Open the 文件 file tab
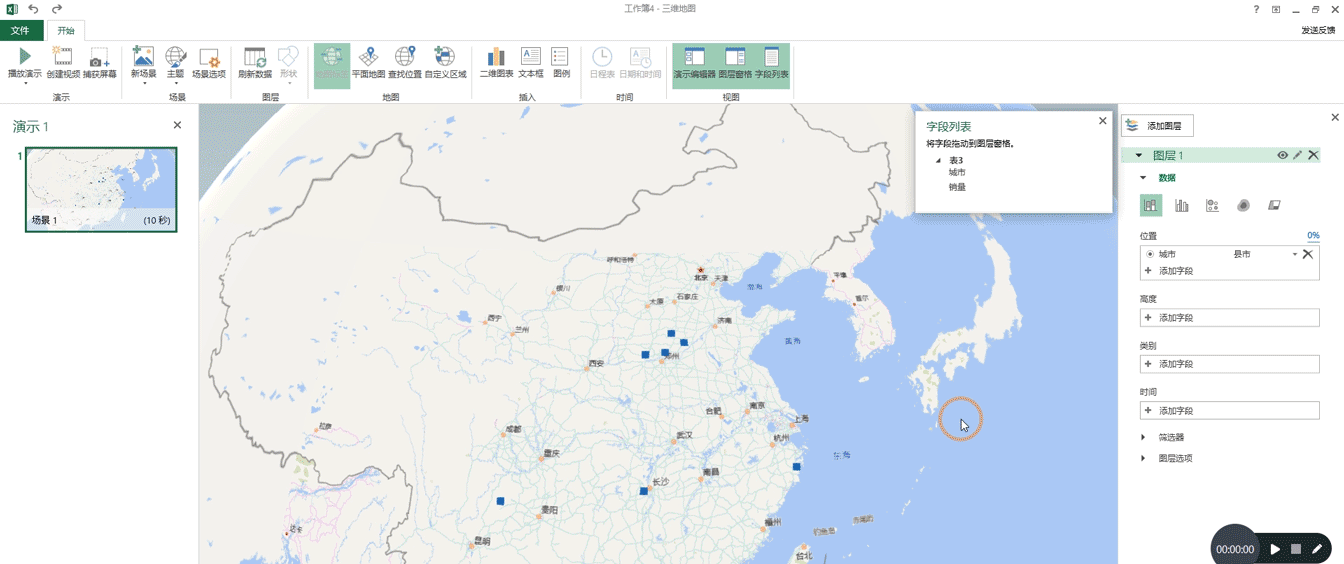The height and width of the screenshot is (564, 1344). 20,31
